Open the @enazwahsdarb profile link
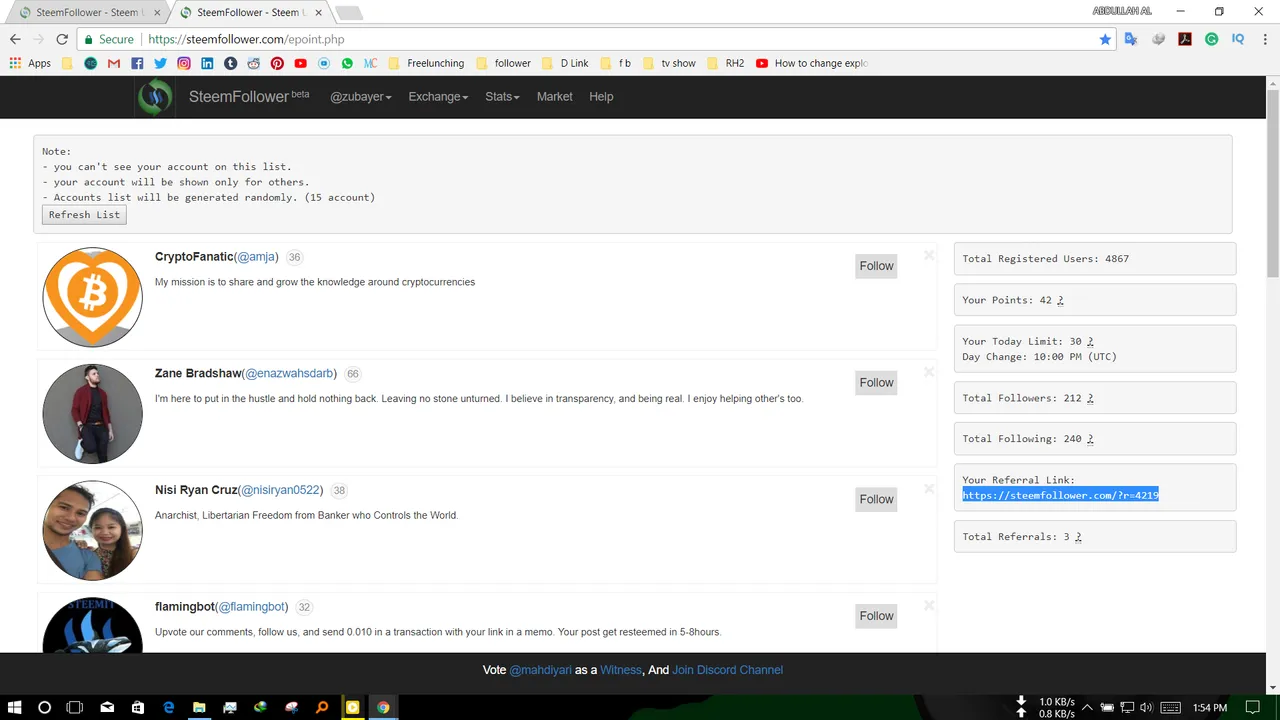Image resolution: width=1280 pixels, height=720 pixels. click(x=289, y=374)
